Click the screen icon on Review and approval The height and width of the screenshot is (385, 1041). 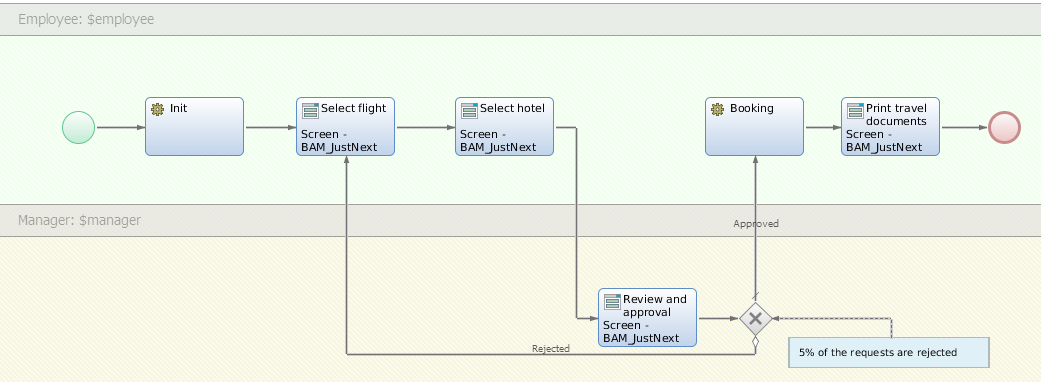pyautogui.click(x=613, y=302)
